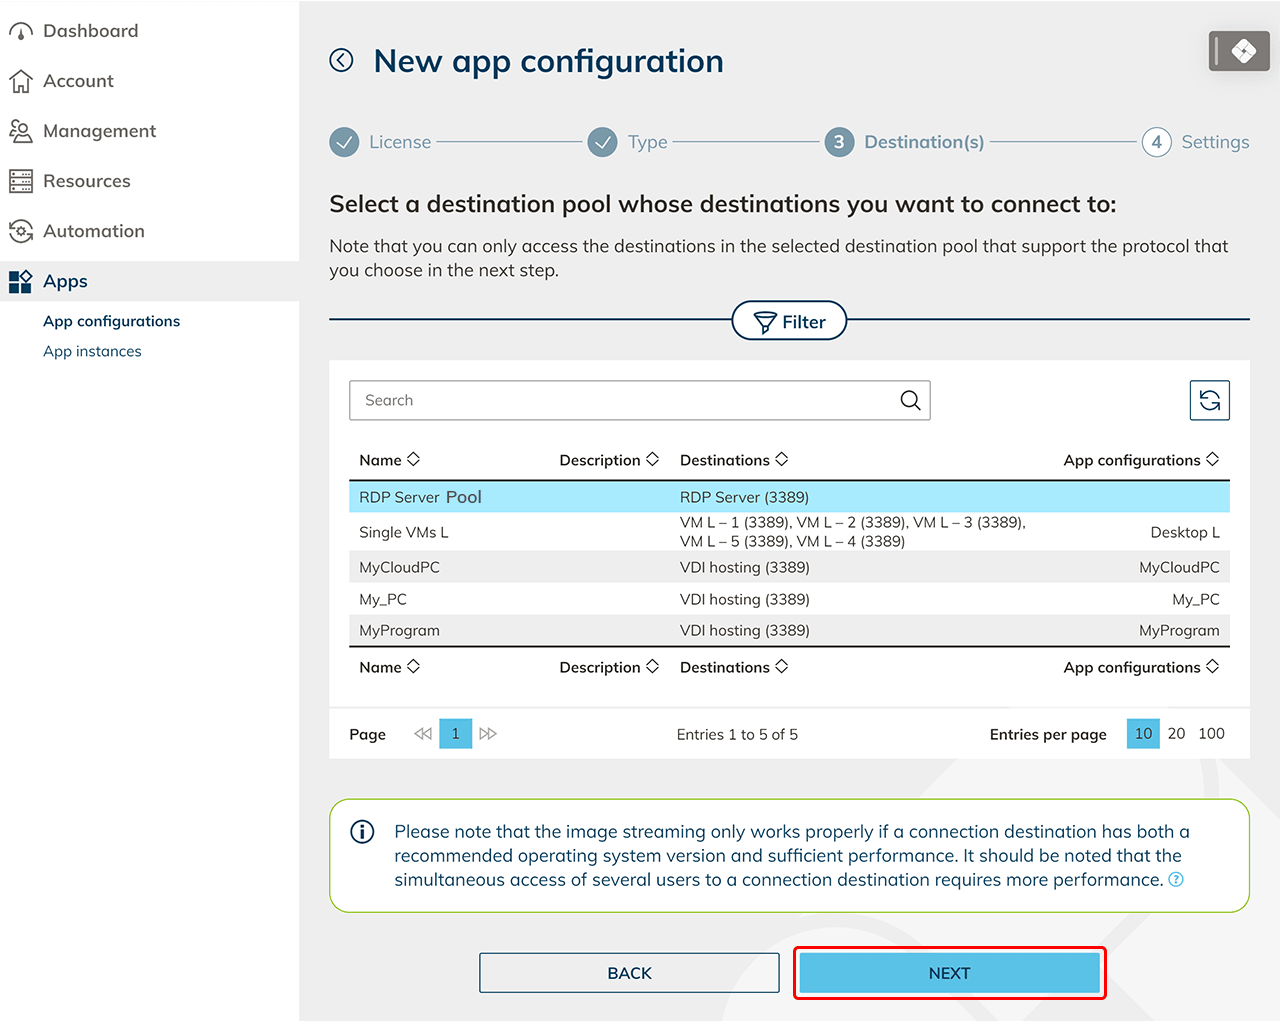Click the magnifier icon in the search box

point(910,401)
